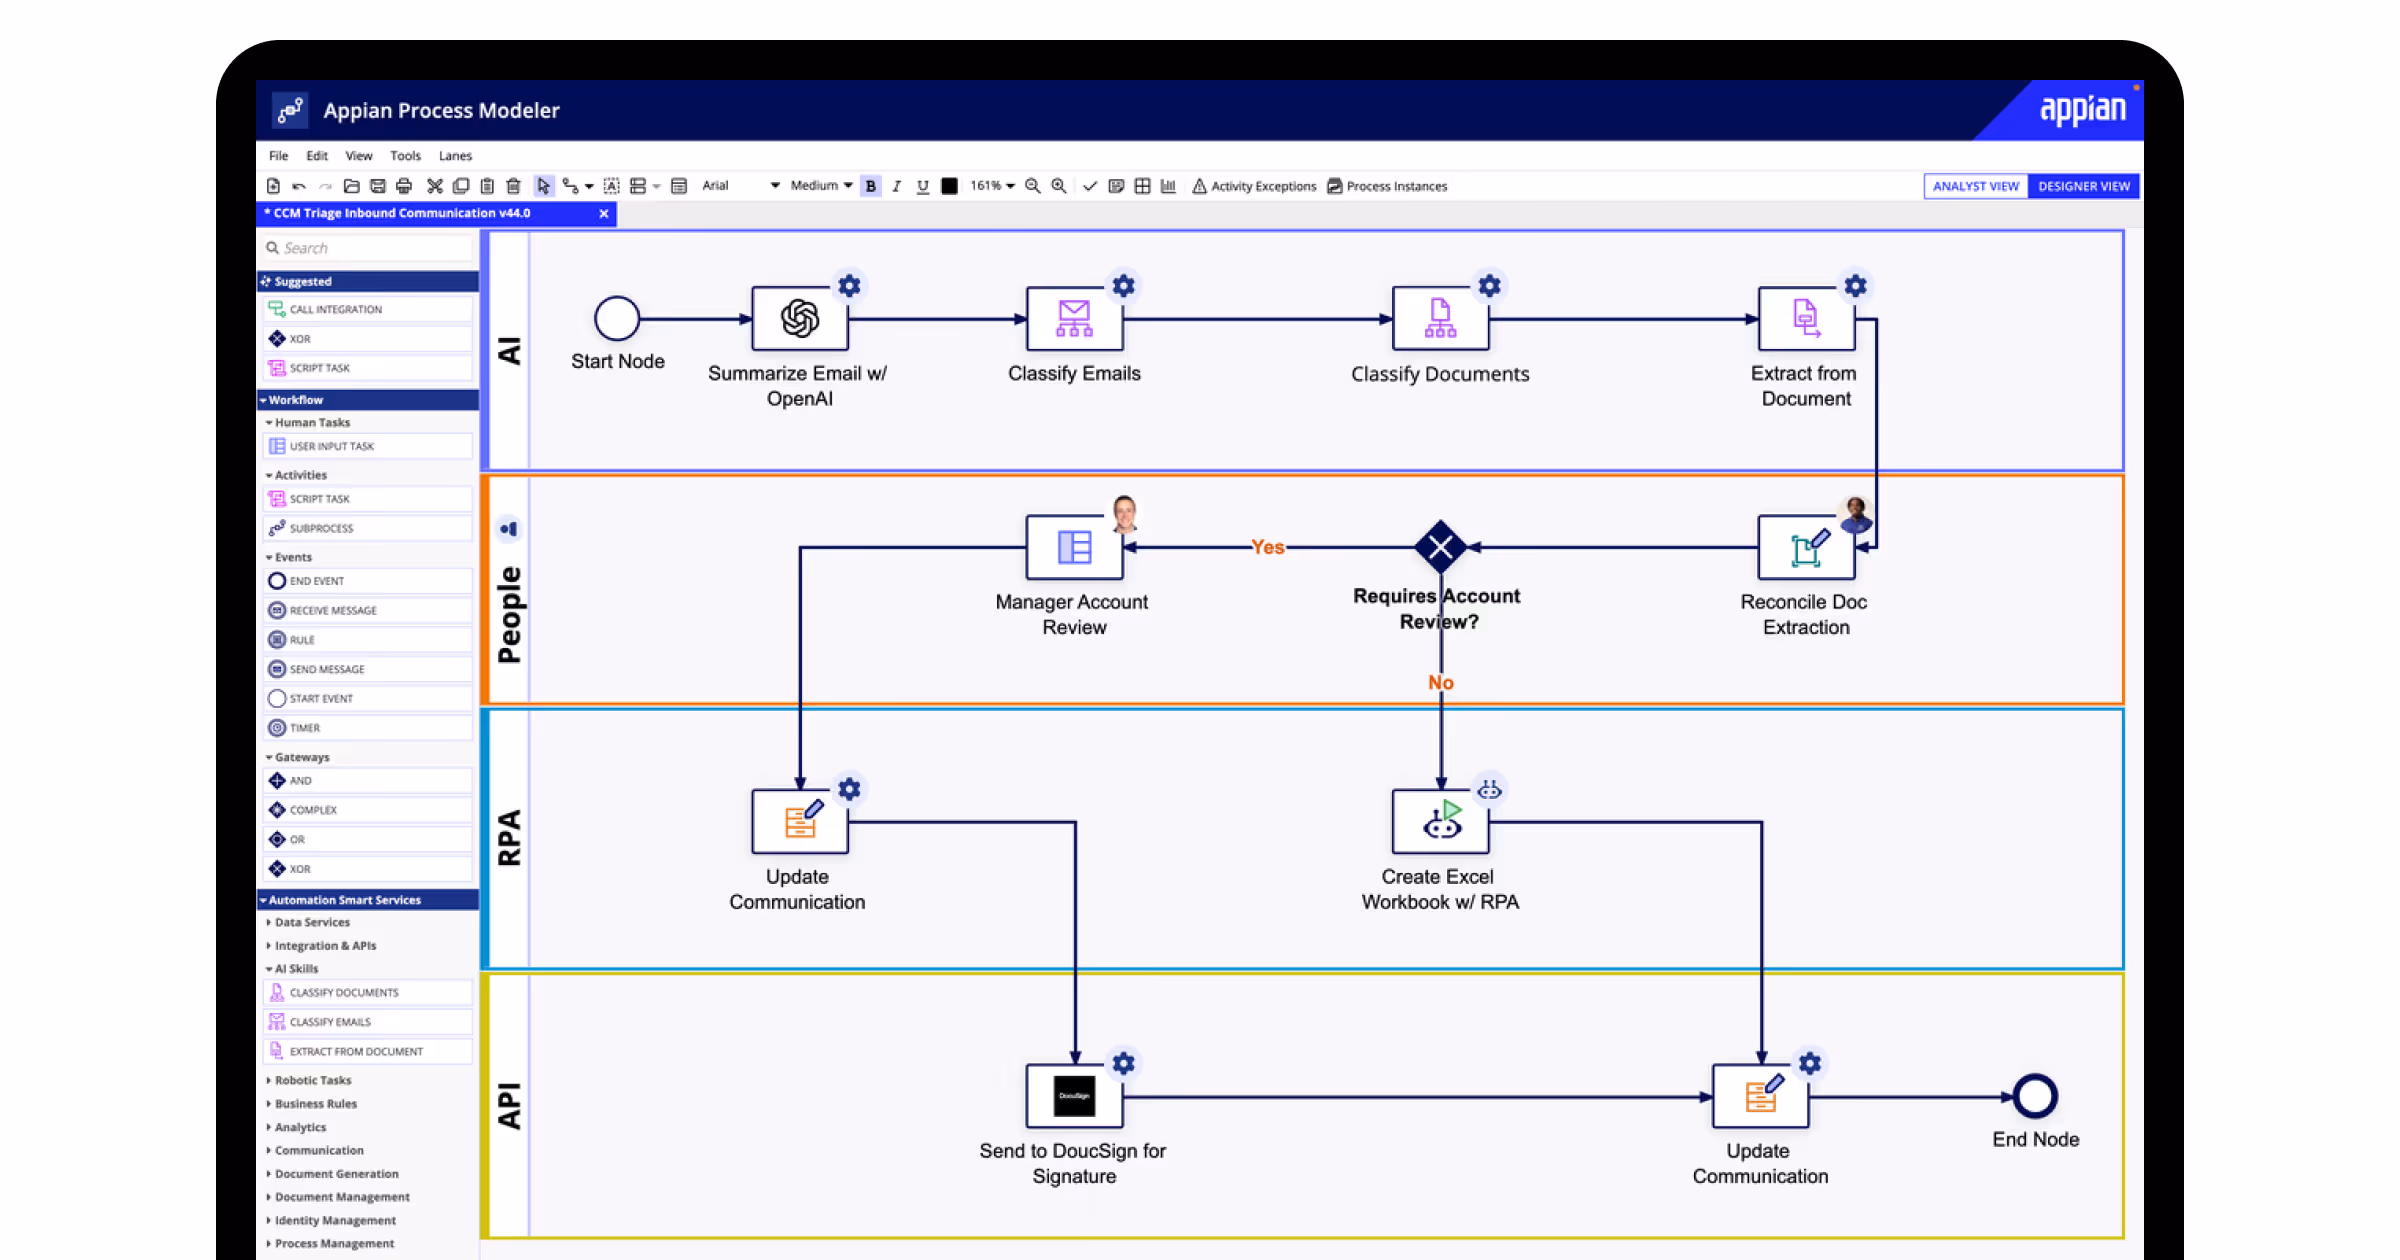The image size is (2400, 1260).
Task: Switch to Analyst View
Action: coord(1975,186)
